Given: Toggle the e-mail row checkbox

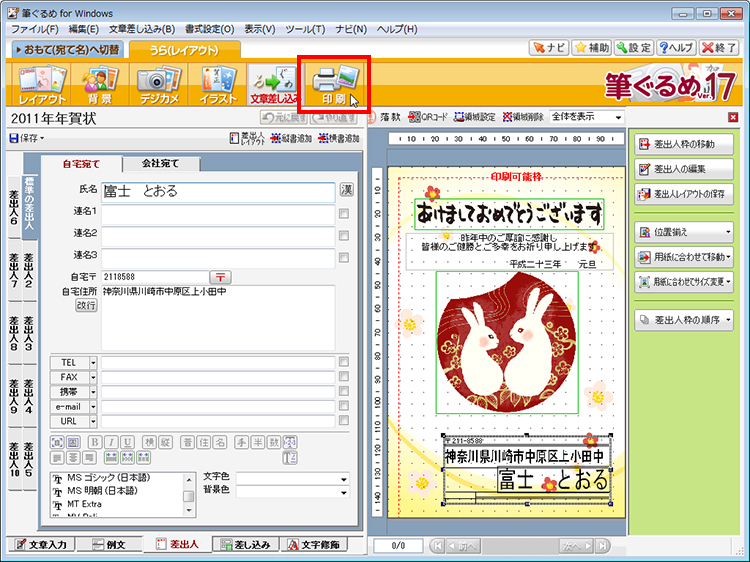Looking at the screenshot, I should click(344, 406).
